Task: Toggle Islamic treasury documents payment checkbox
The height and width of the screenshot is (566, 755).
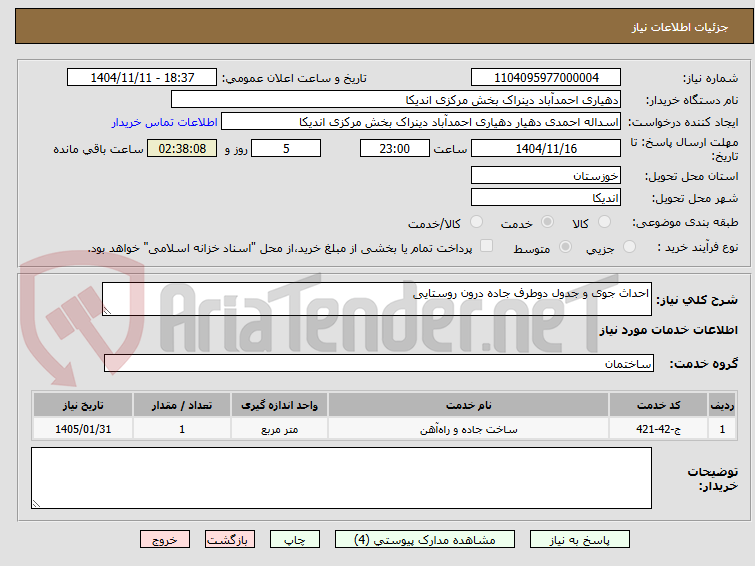Action: tap(487, 246)
